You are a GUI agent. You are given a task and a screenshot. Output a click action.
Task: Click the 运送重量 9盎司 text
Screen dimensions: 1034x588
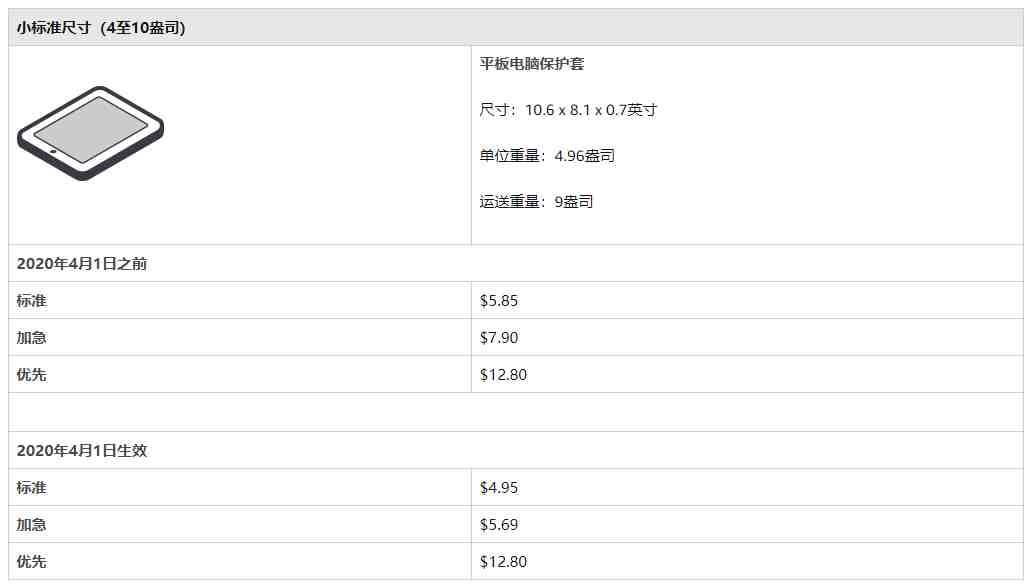[x=536, y=202]
